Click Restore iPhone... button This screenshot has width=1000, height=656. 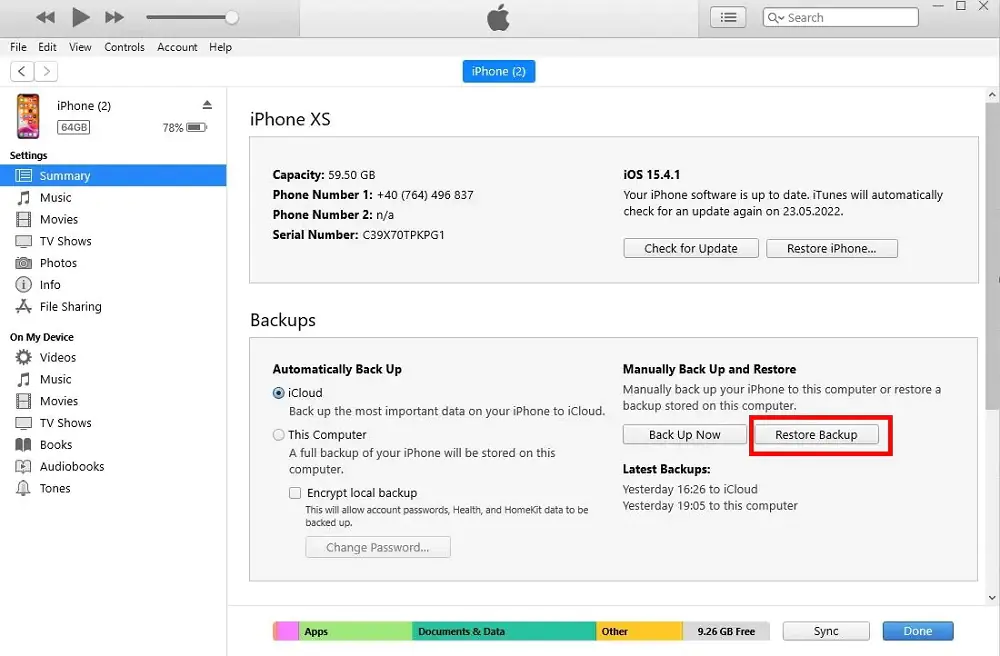click(832, 249)
